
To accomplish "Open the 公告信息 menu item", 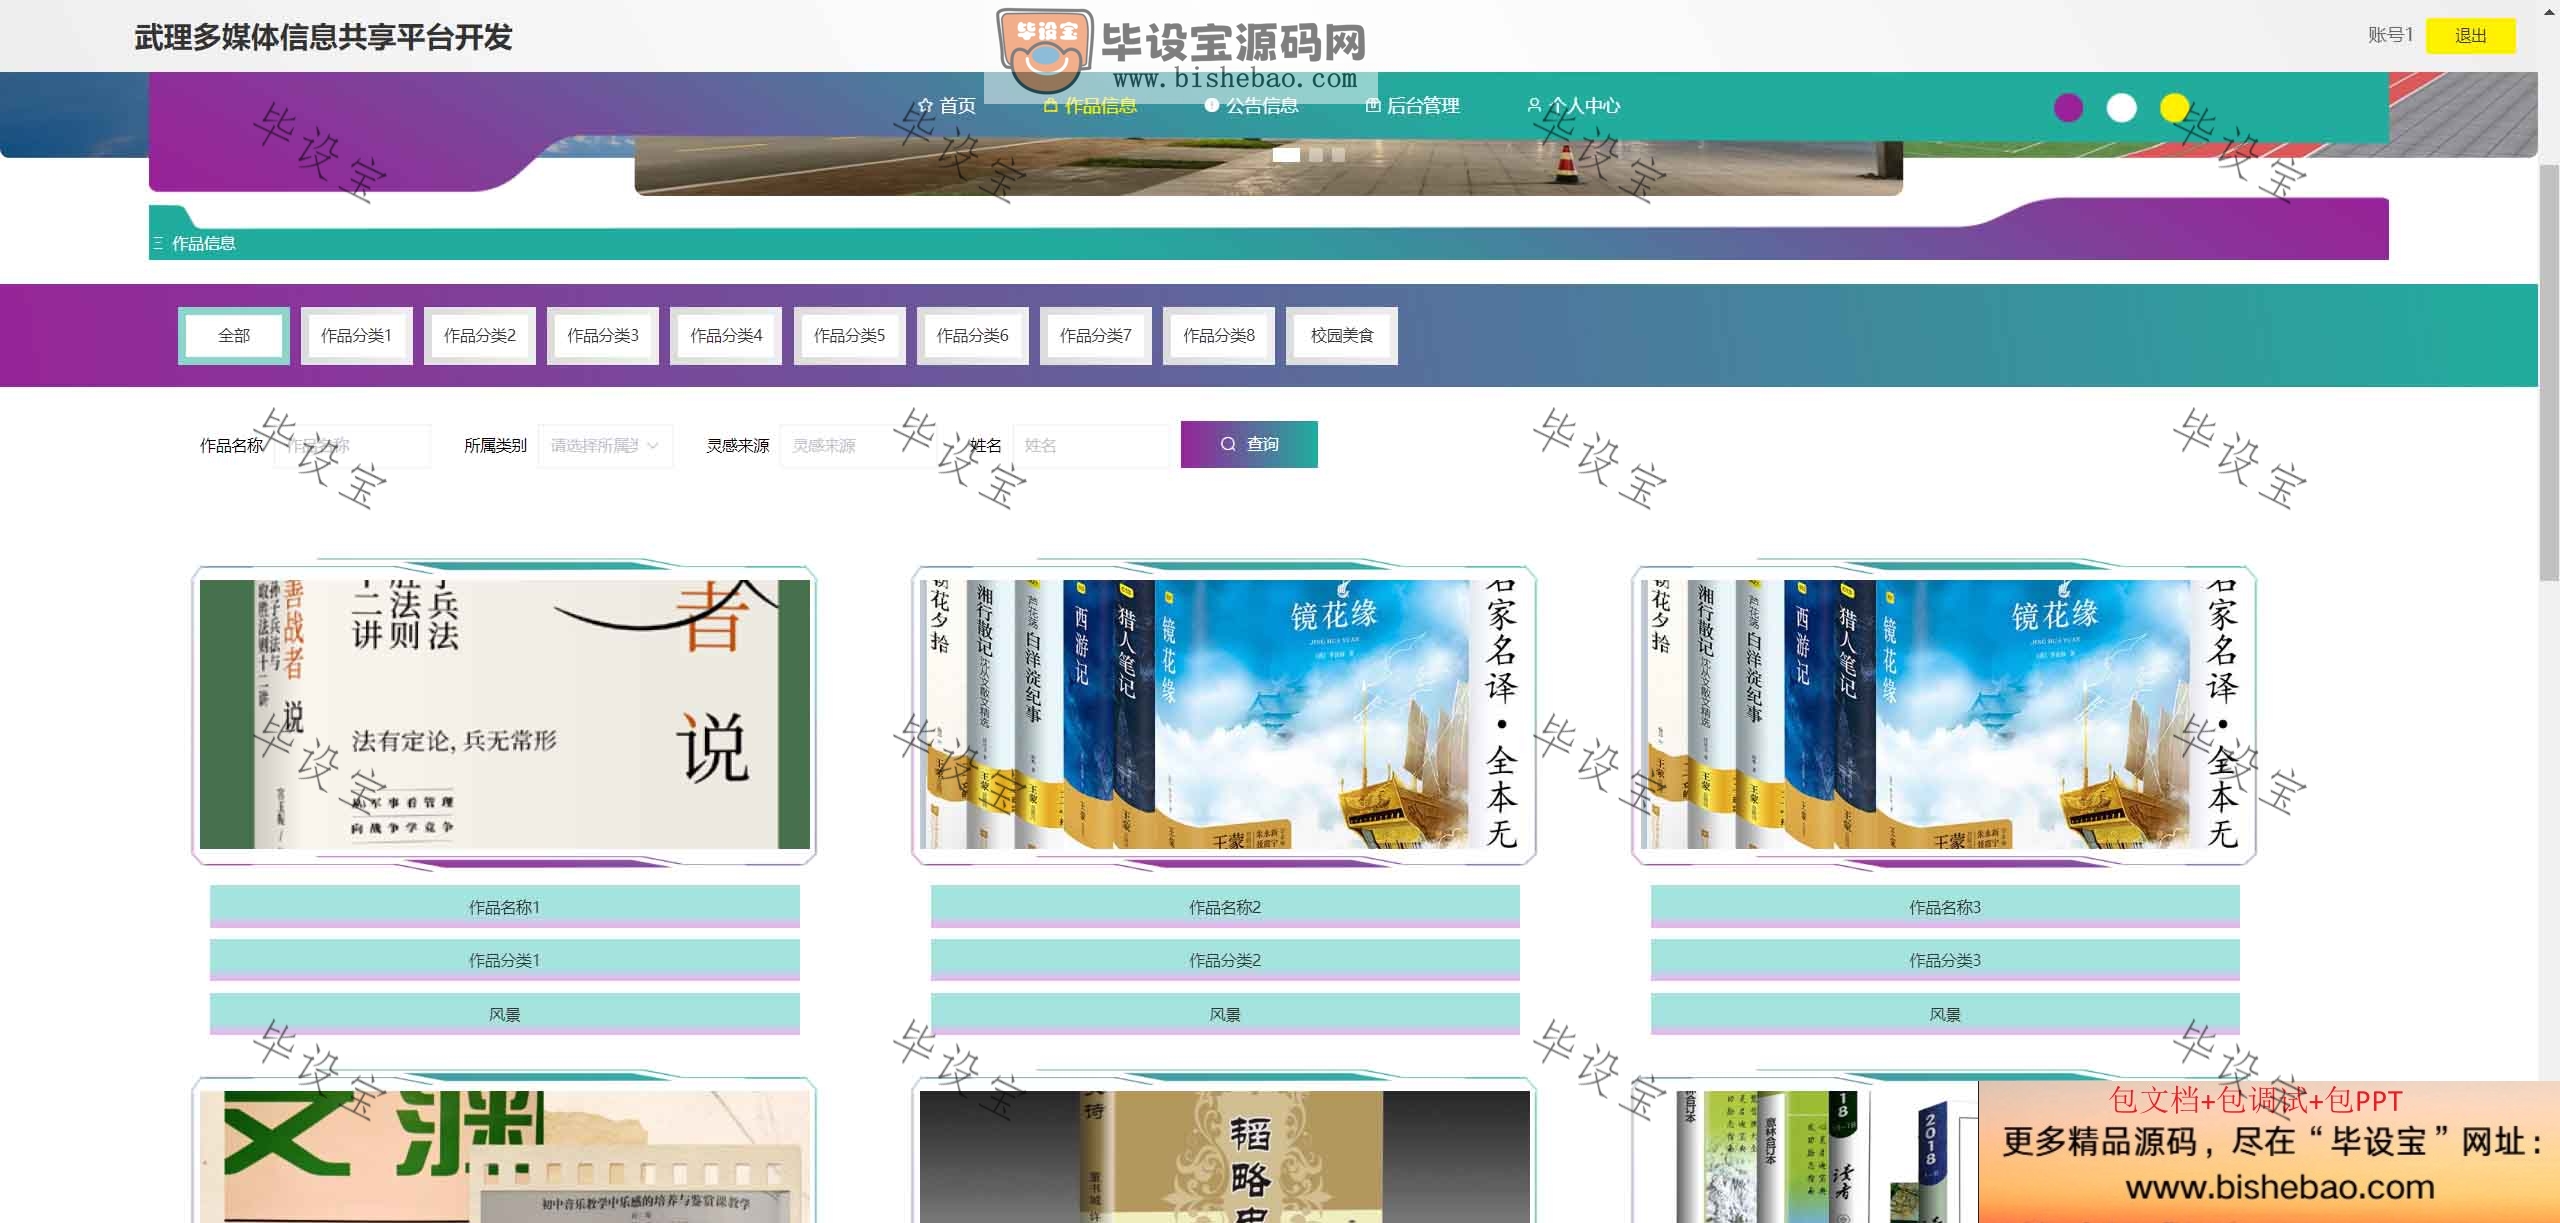I will 1251,105.
